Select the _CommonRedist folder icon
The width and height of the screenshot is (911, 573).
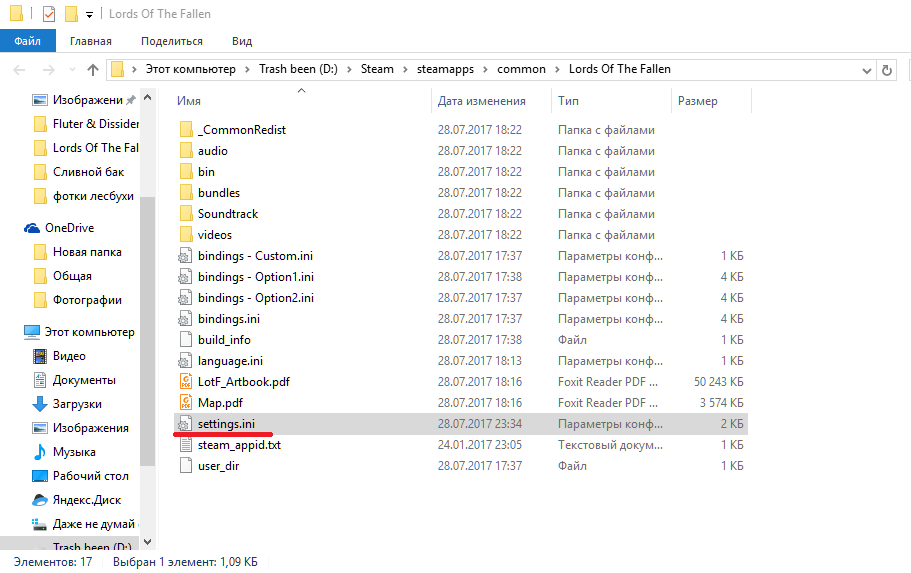tap(186, 130)
